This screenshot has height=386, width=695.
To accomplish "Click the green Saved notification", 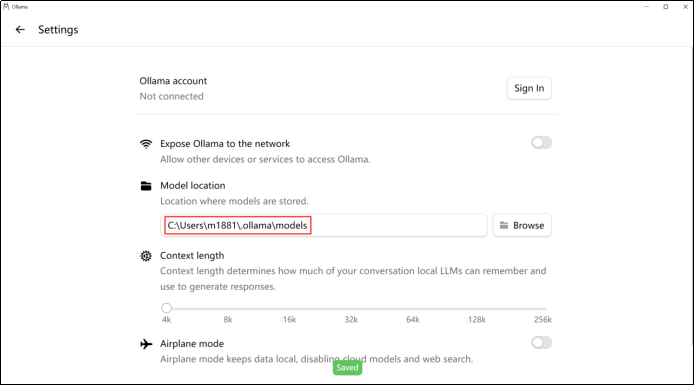I will (x=347, y=367).
